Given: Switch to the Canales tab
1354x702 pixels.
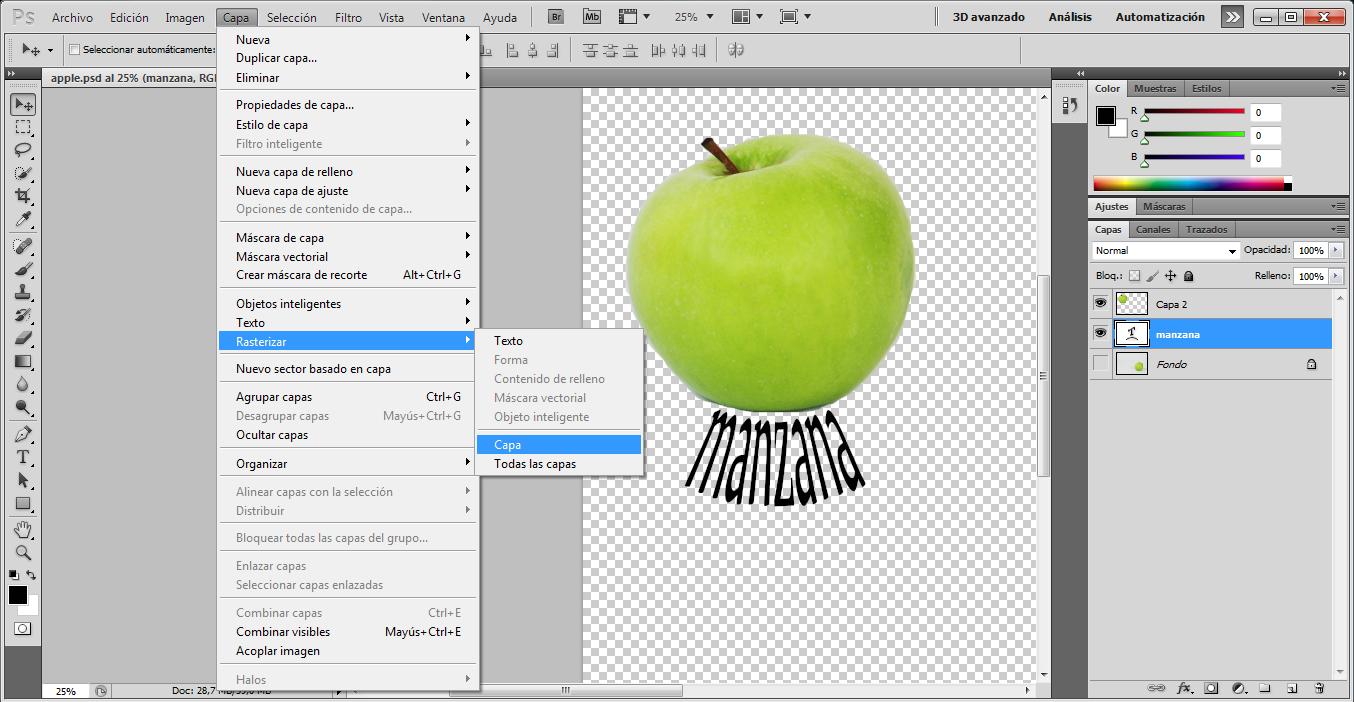Looking at the screenshot, I should pyautogui.click(x=1153, y=229).
